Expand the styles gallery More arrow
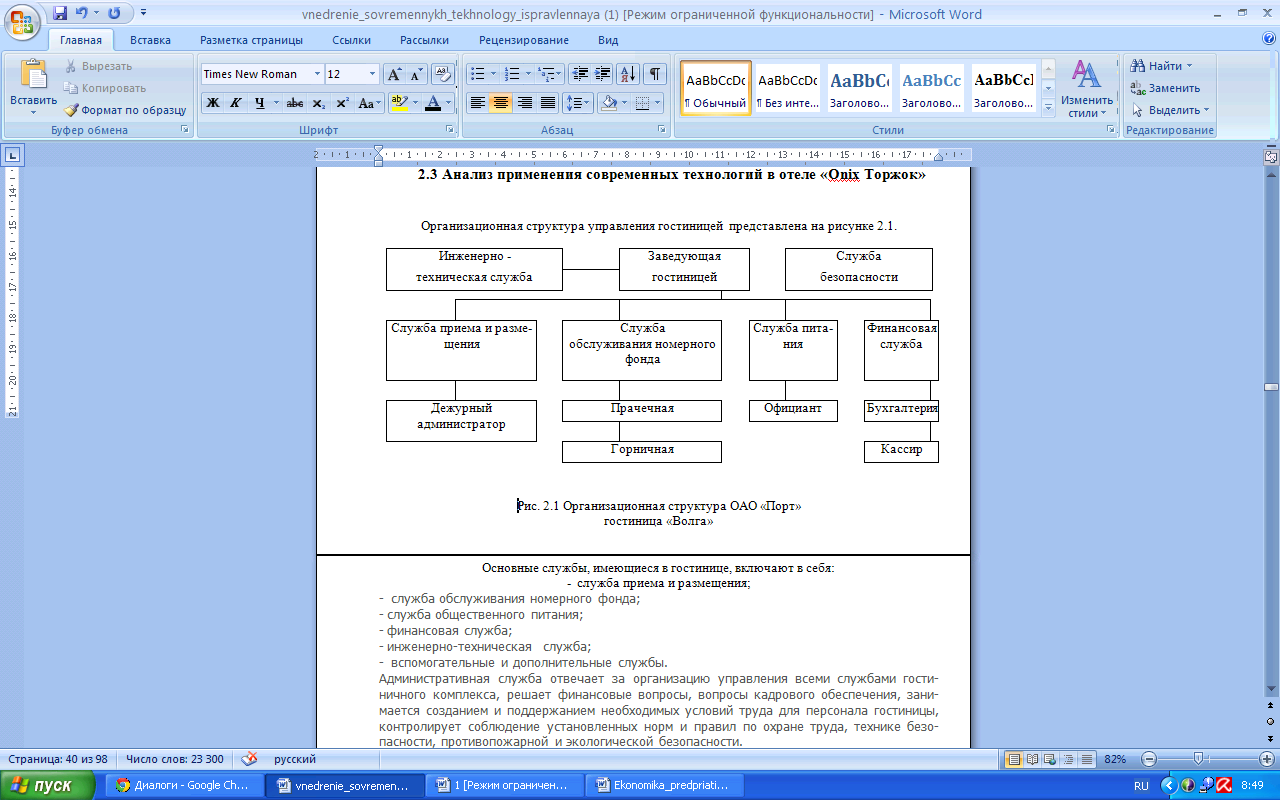This screenshot has width=1280, height=800. point(1048,105)
